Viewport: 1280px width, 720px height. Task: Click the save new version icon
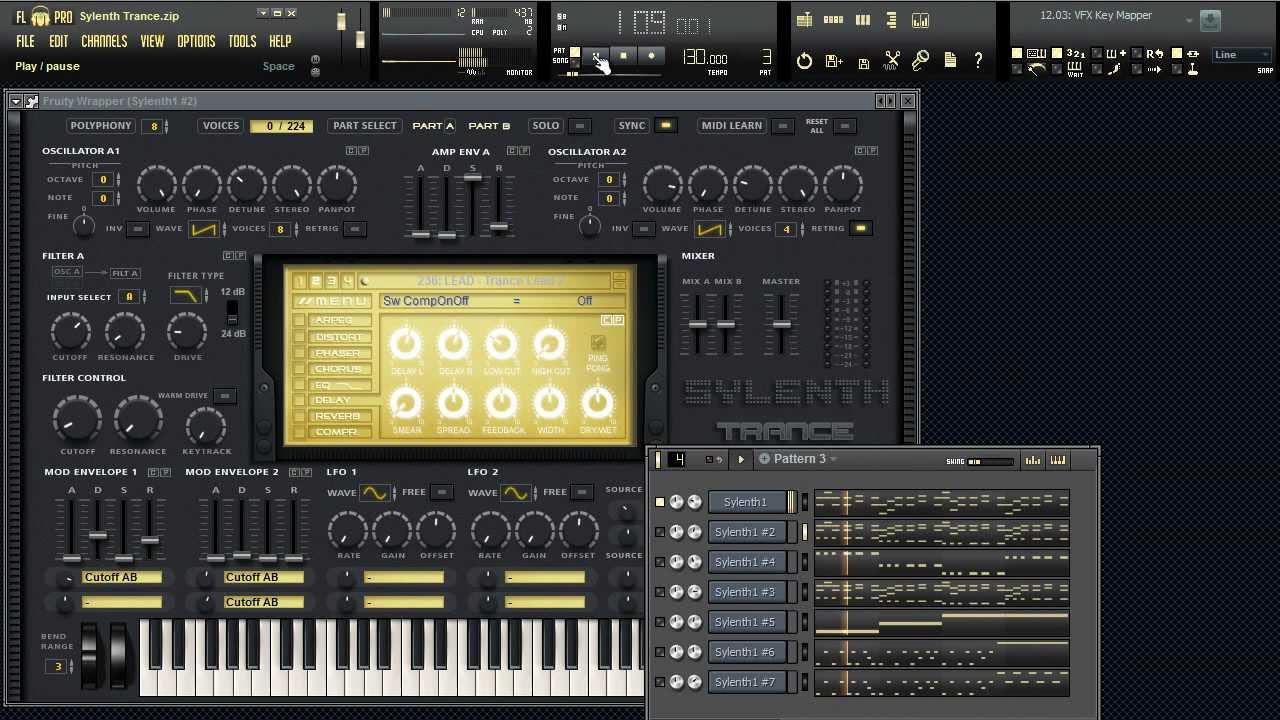click(x=834, y=61)
